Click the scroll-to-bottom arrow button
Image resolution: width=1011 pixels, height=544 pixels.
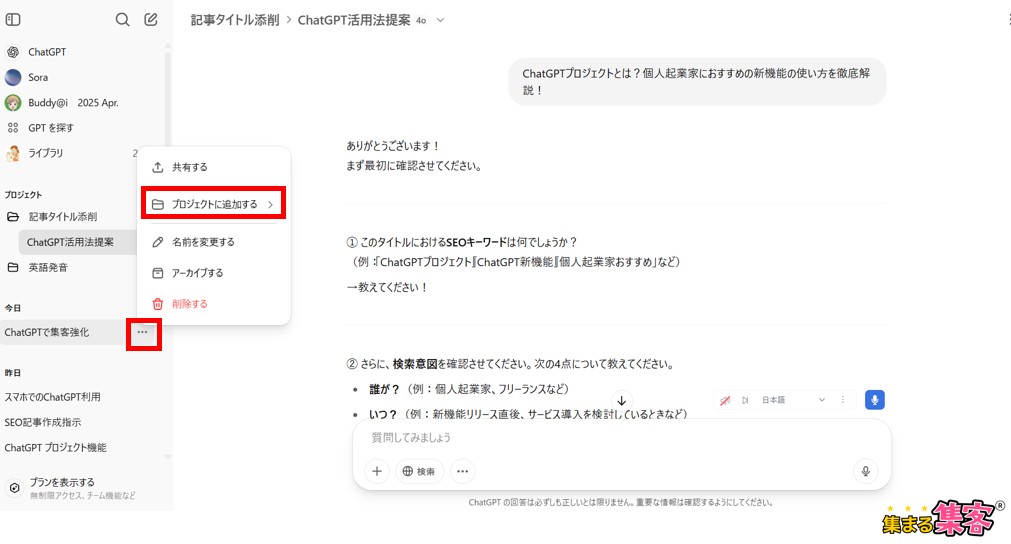tap(622, 401)
